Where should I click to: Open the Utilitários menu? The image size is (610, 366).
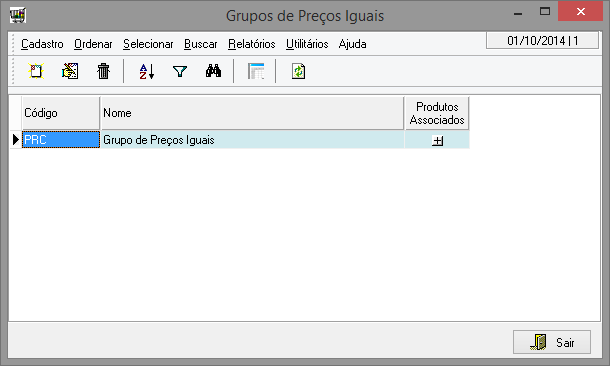point(307,44)
